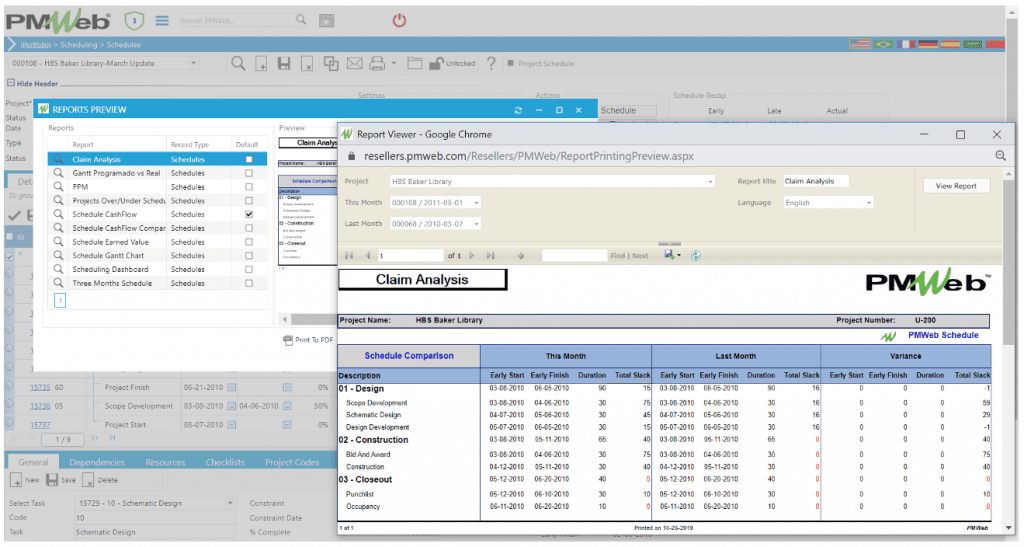This screenshot has height=547, width=1024.
Task: Click the zoom magnifier in the Chrome address bar
Action: (x=1000, y=156)
